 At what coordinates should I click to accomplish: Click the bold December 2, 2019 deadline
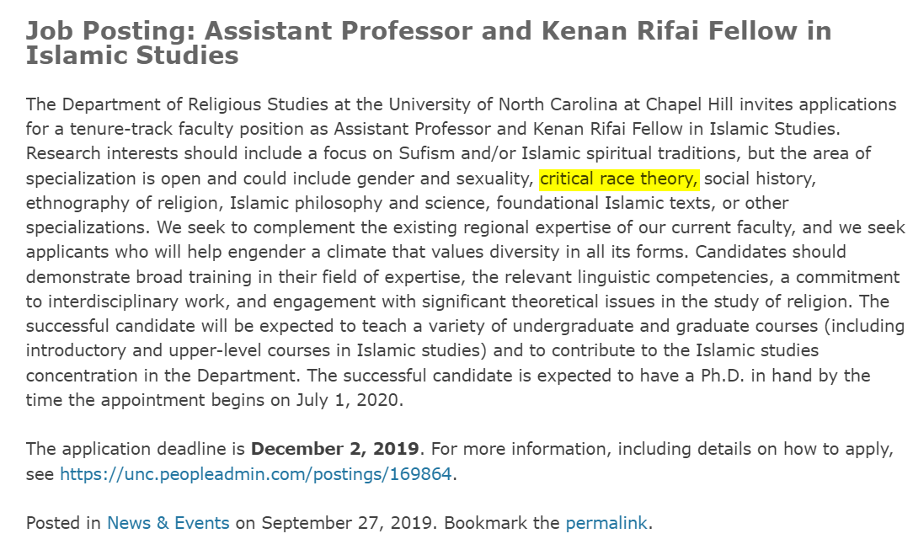coord(335,449)
